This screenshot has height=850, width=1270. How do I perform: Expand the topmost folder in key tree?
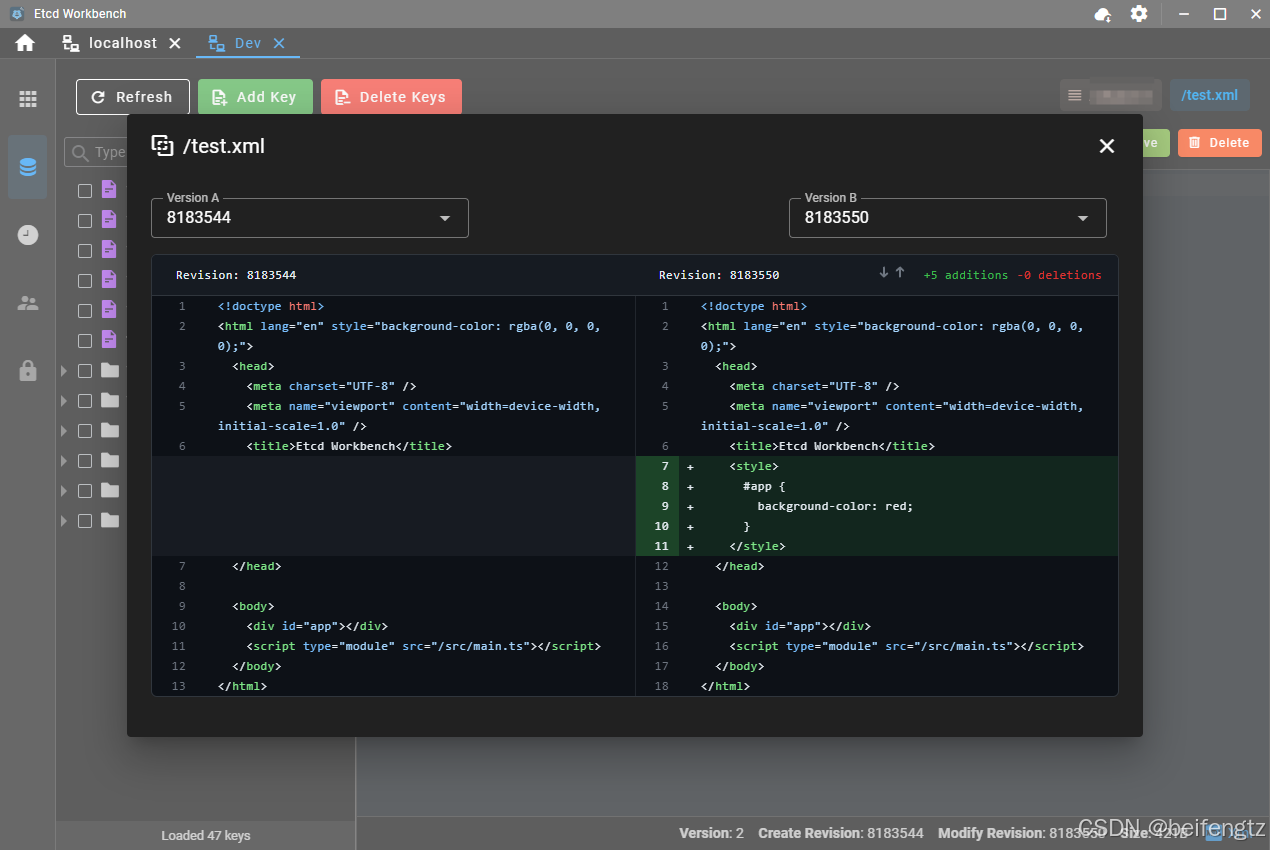tap(65, 371)
